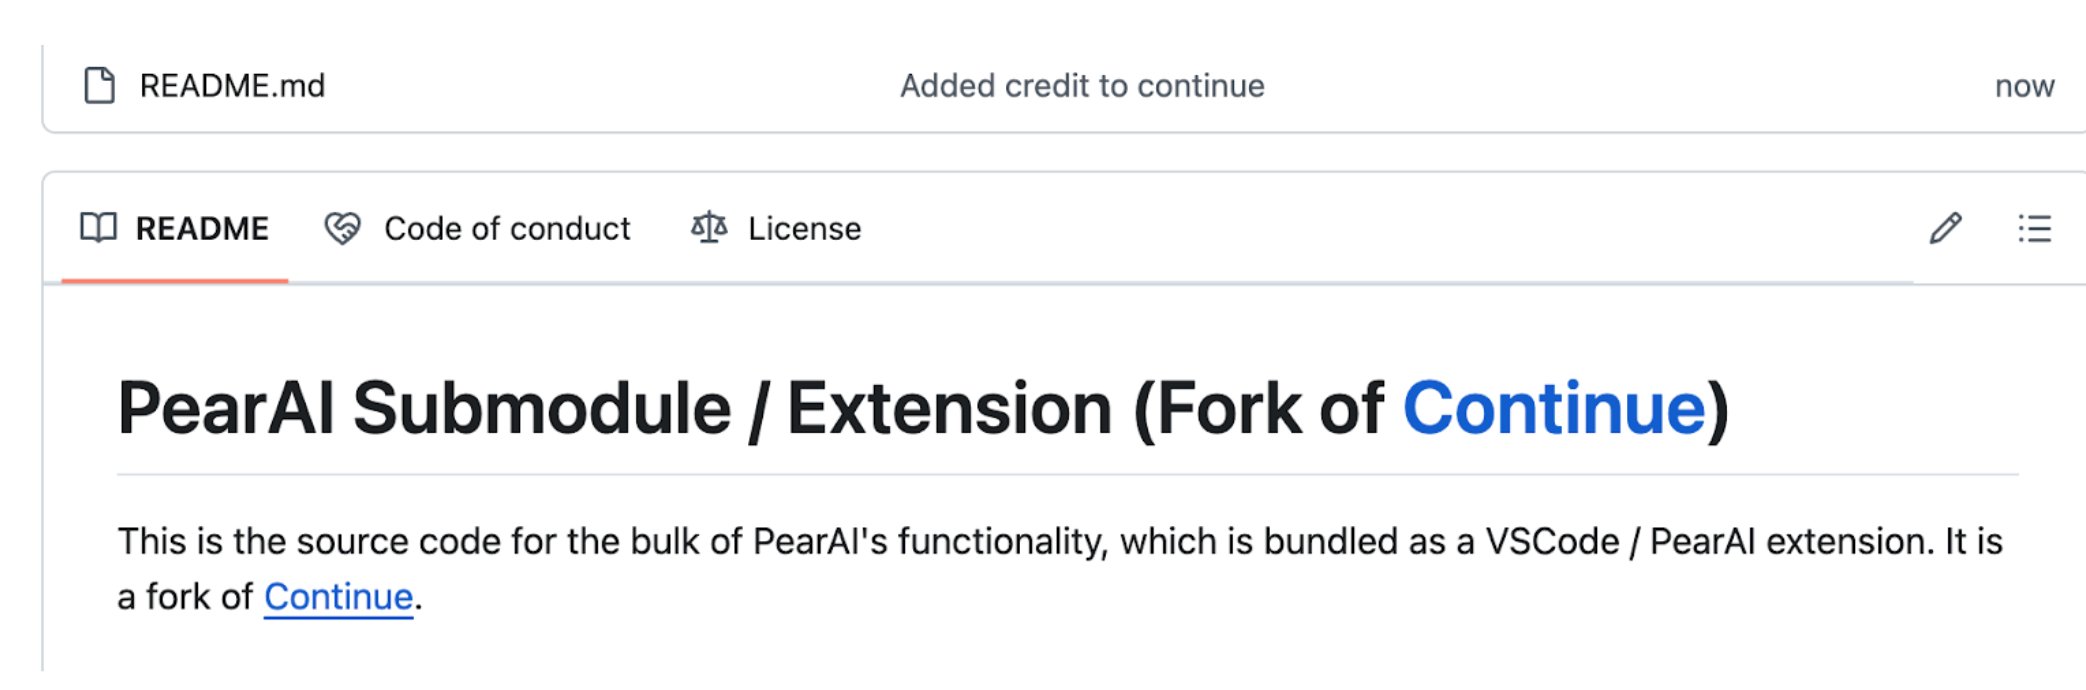Click the 'now' commit timestamp
Image resolution: width=2086 pixels, height=690 pixels.
click(2023, 86)
